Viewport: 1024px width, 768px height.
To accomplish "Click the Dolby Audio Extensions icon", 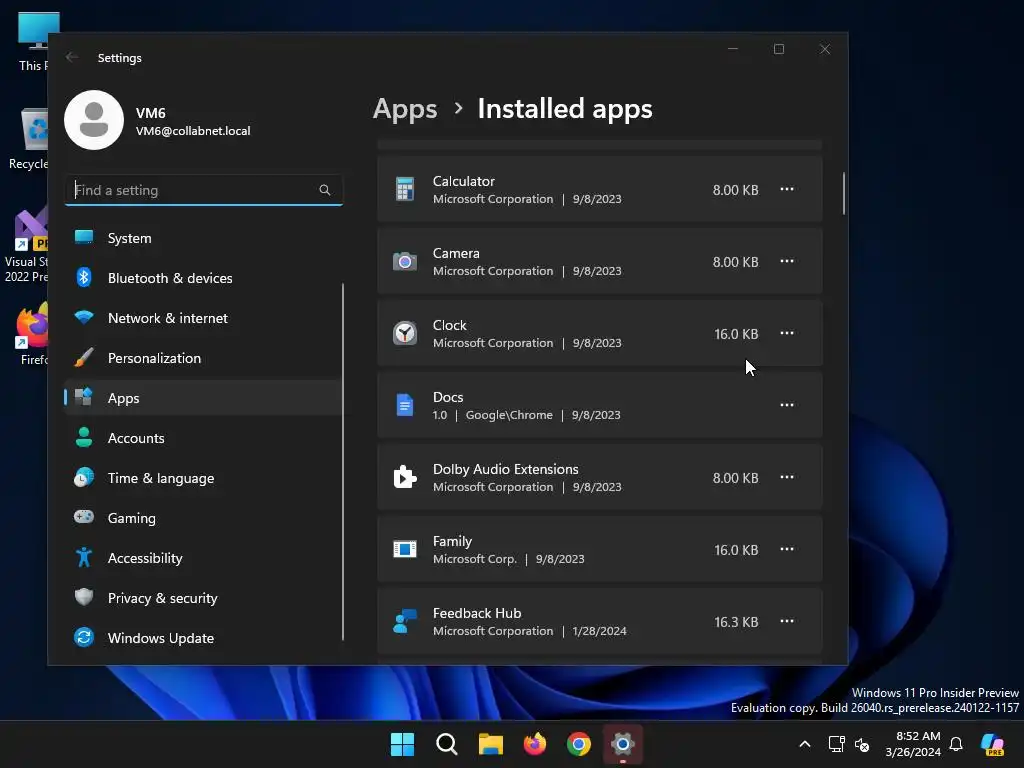I will coord(405,477).
